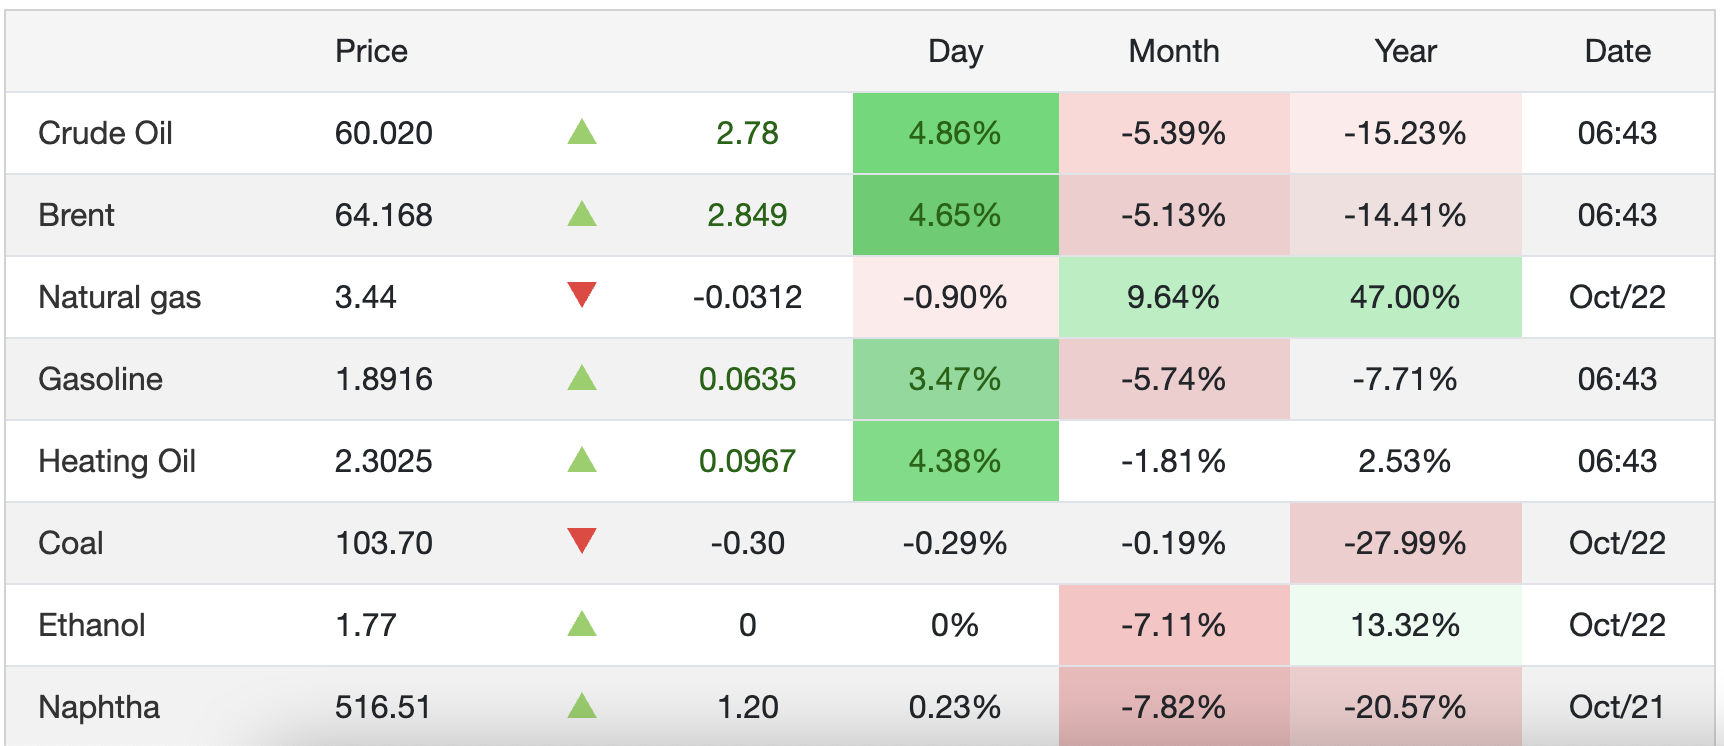Click the Naphtha year change -20.57%
This screenshot has width=1724, height=746.
tap(1405, 707)
